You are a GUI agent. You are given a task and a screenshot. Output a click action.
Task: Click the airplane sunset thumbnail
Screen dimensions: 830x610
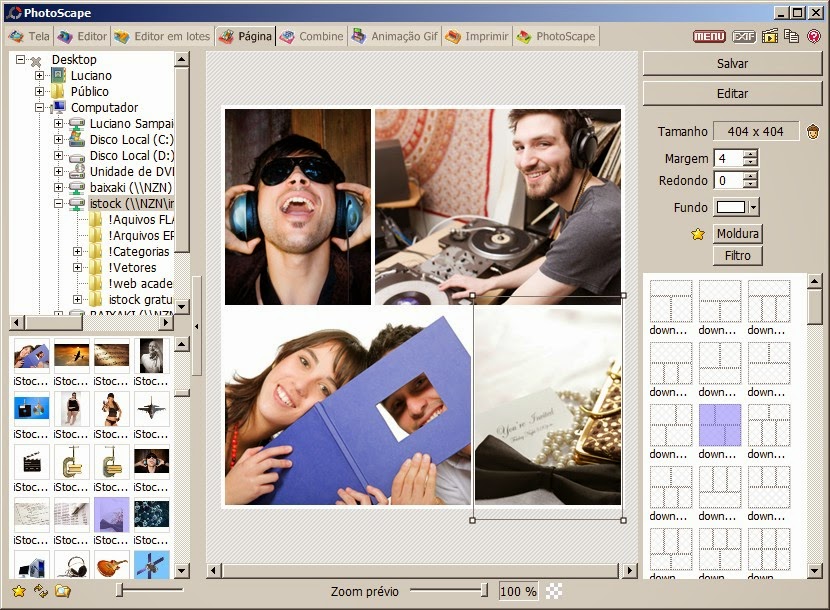[x=71, y=355]
